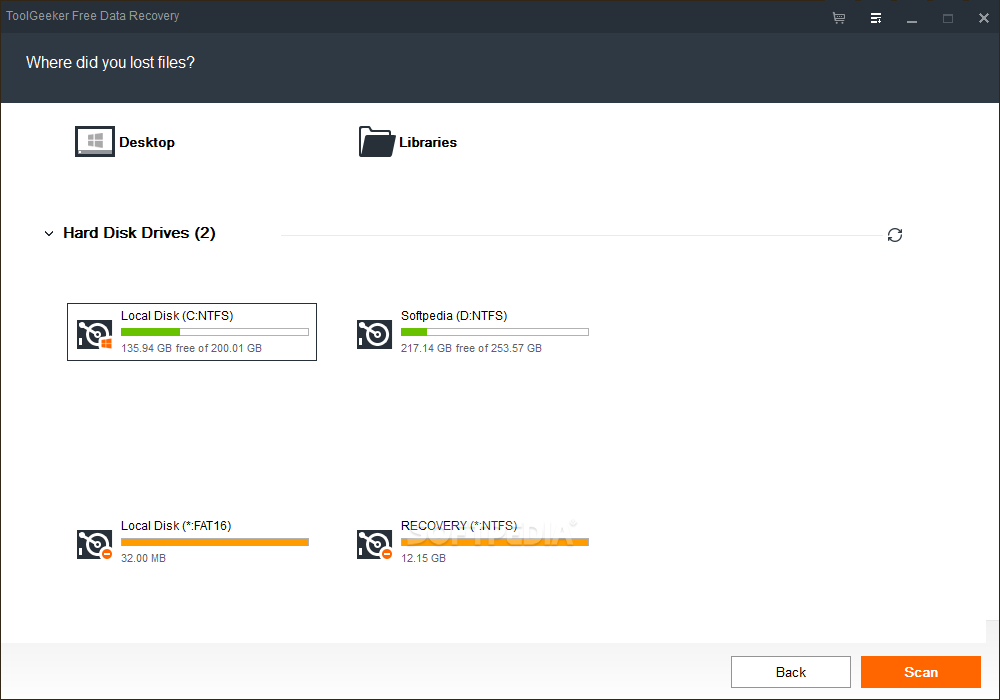The image size is (1000, 700).
Task: Click the FAT16 Local Disk drive icon
Action: [x=94, y=544]
